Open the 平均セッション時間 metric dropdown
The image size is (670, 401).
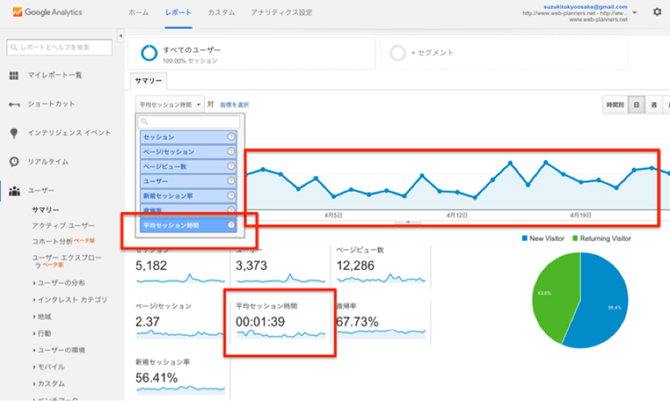[x=169, y=104]
